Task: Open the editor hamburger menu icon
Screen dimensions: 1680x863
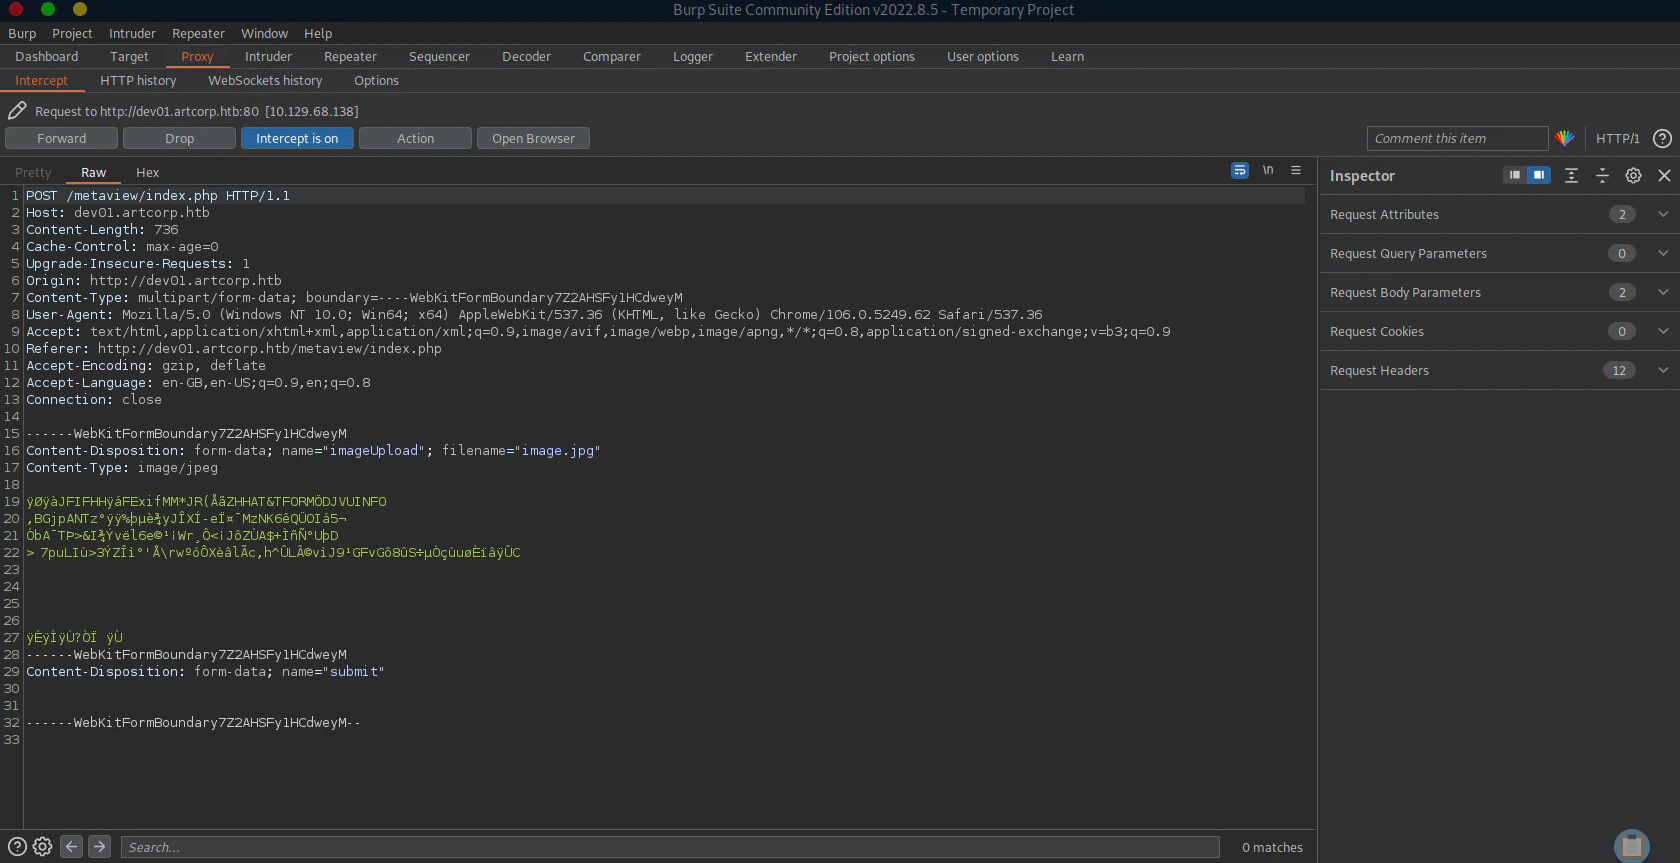Action: pyautogui.click(x=1296, y=171)
